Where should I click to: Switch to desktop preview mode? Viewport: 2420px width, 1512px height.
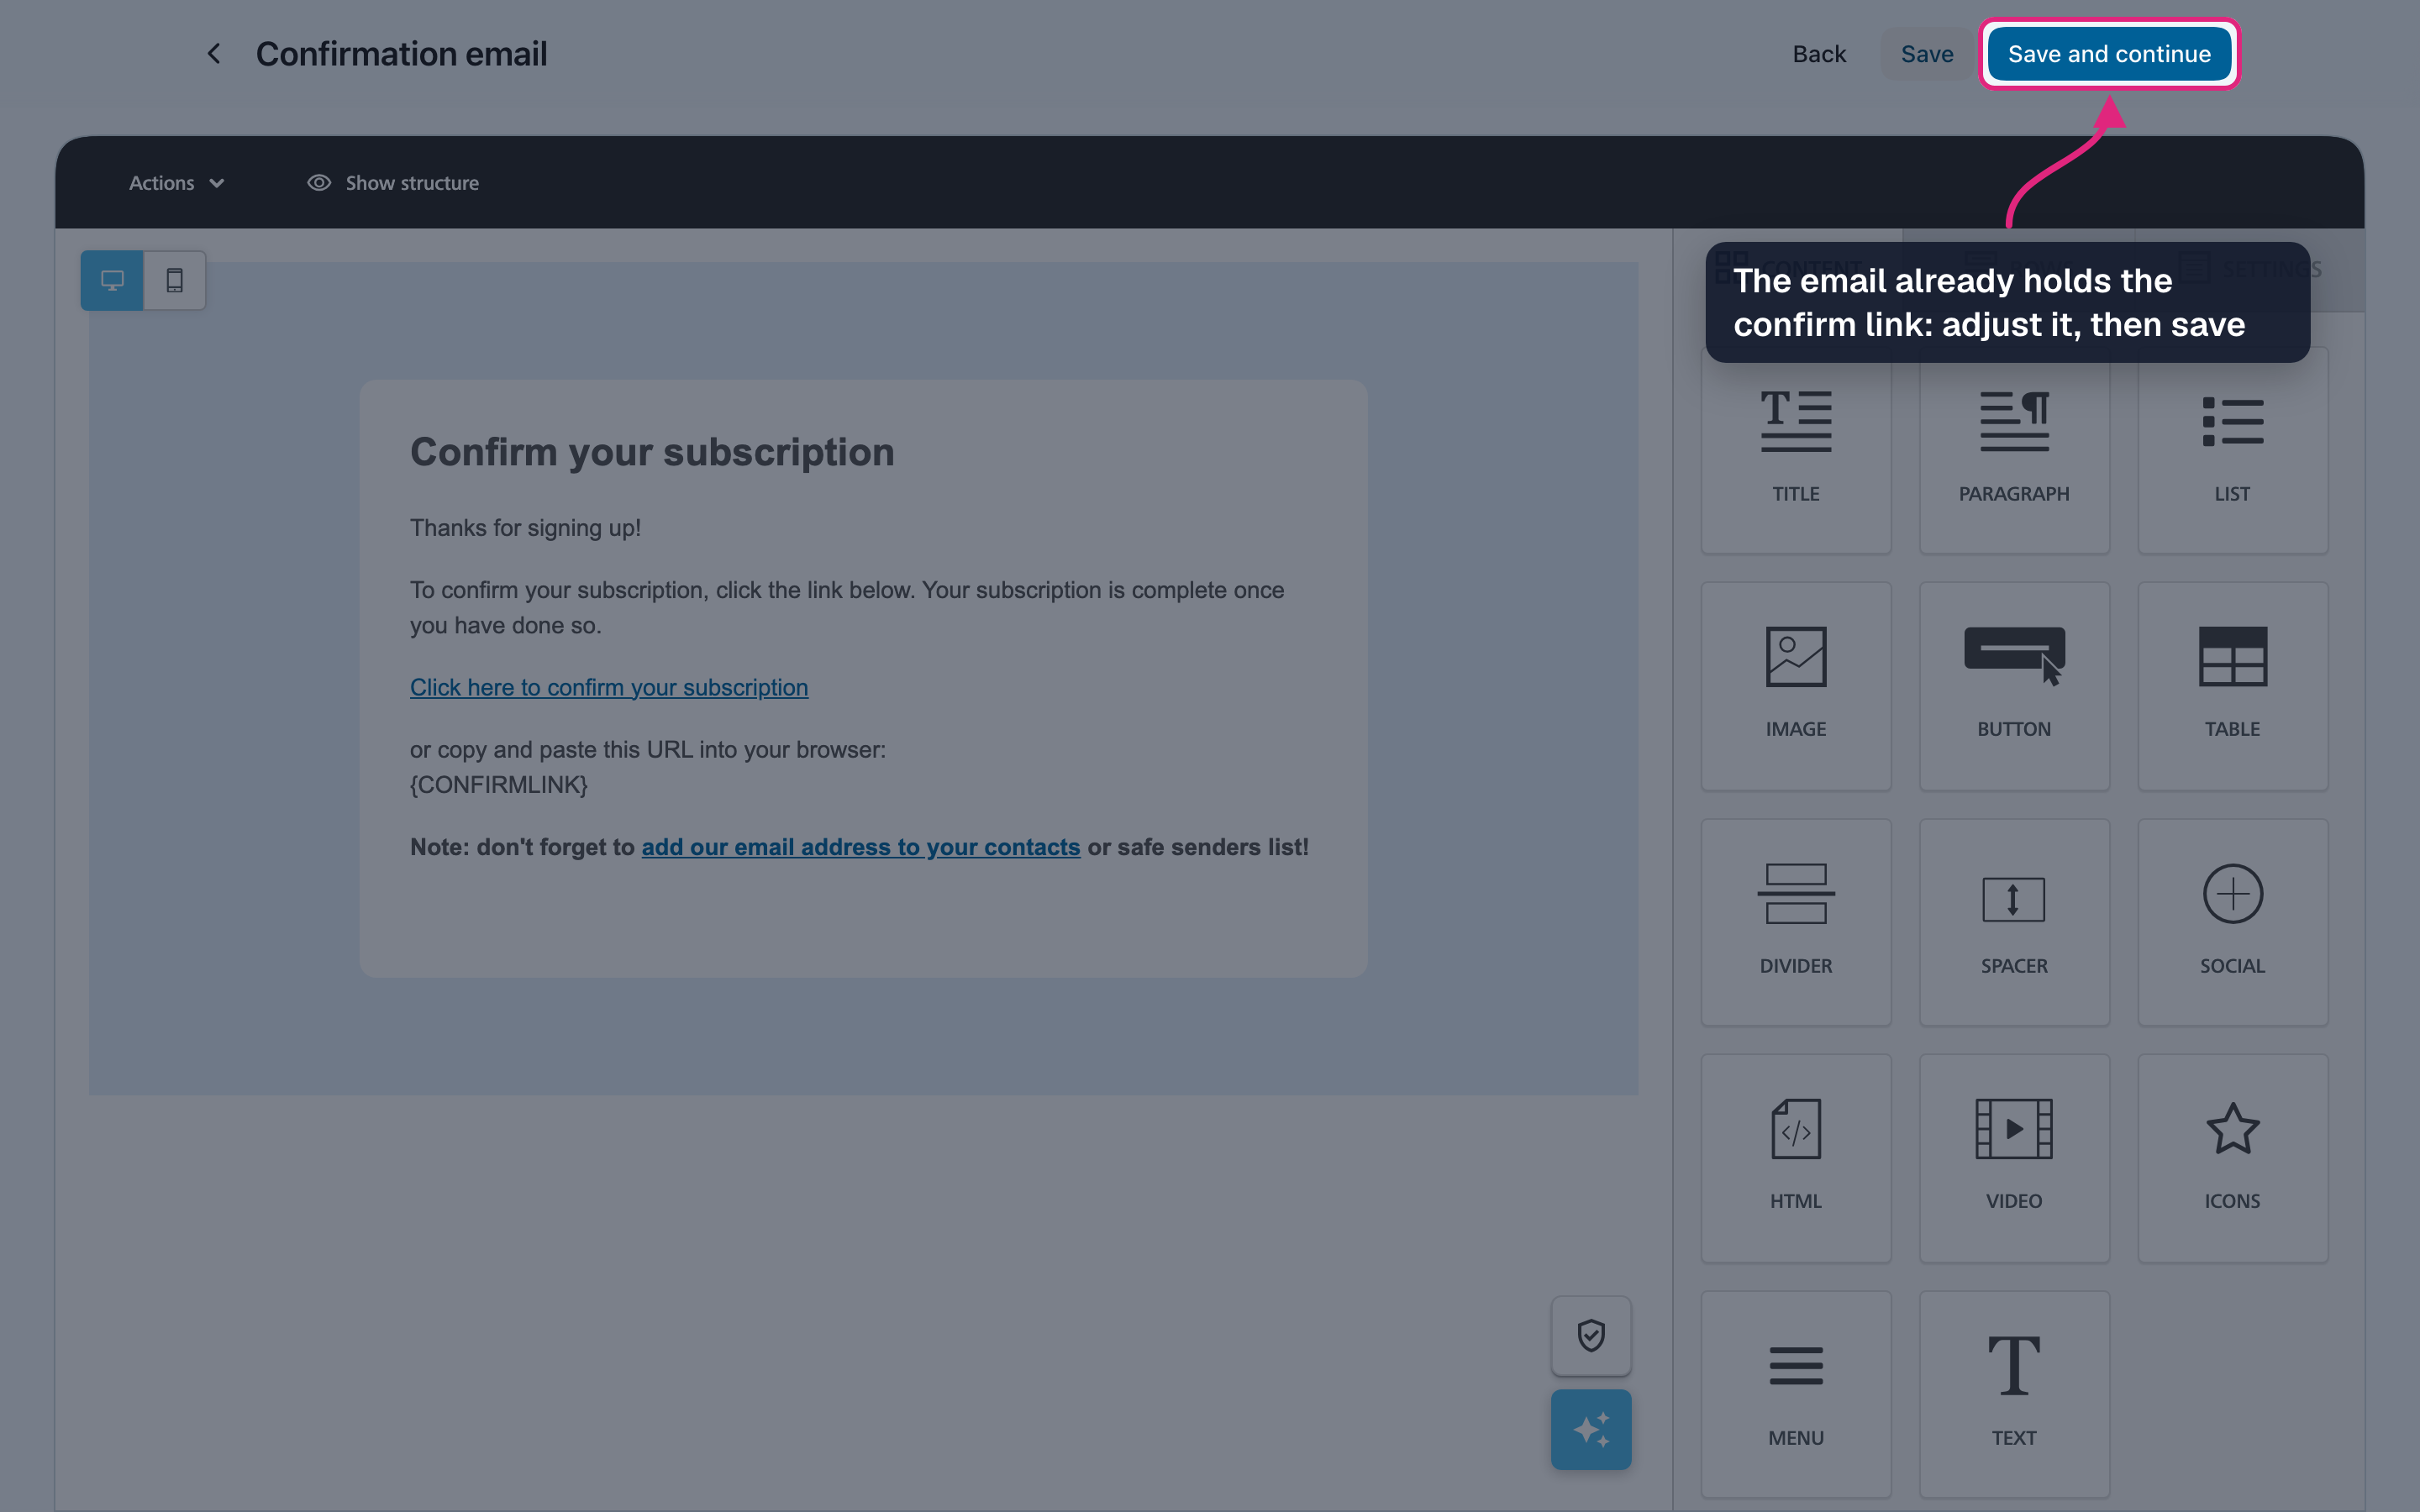(x=112, y=280)
